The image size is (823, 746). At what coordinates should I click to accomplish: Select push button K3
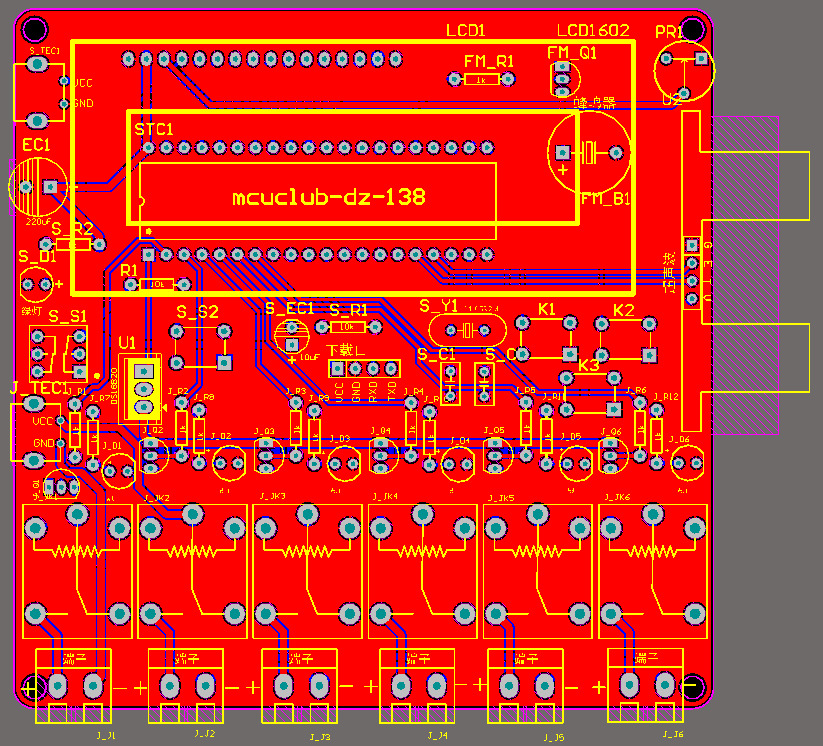pyautogui.click(x=590, y=393)
